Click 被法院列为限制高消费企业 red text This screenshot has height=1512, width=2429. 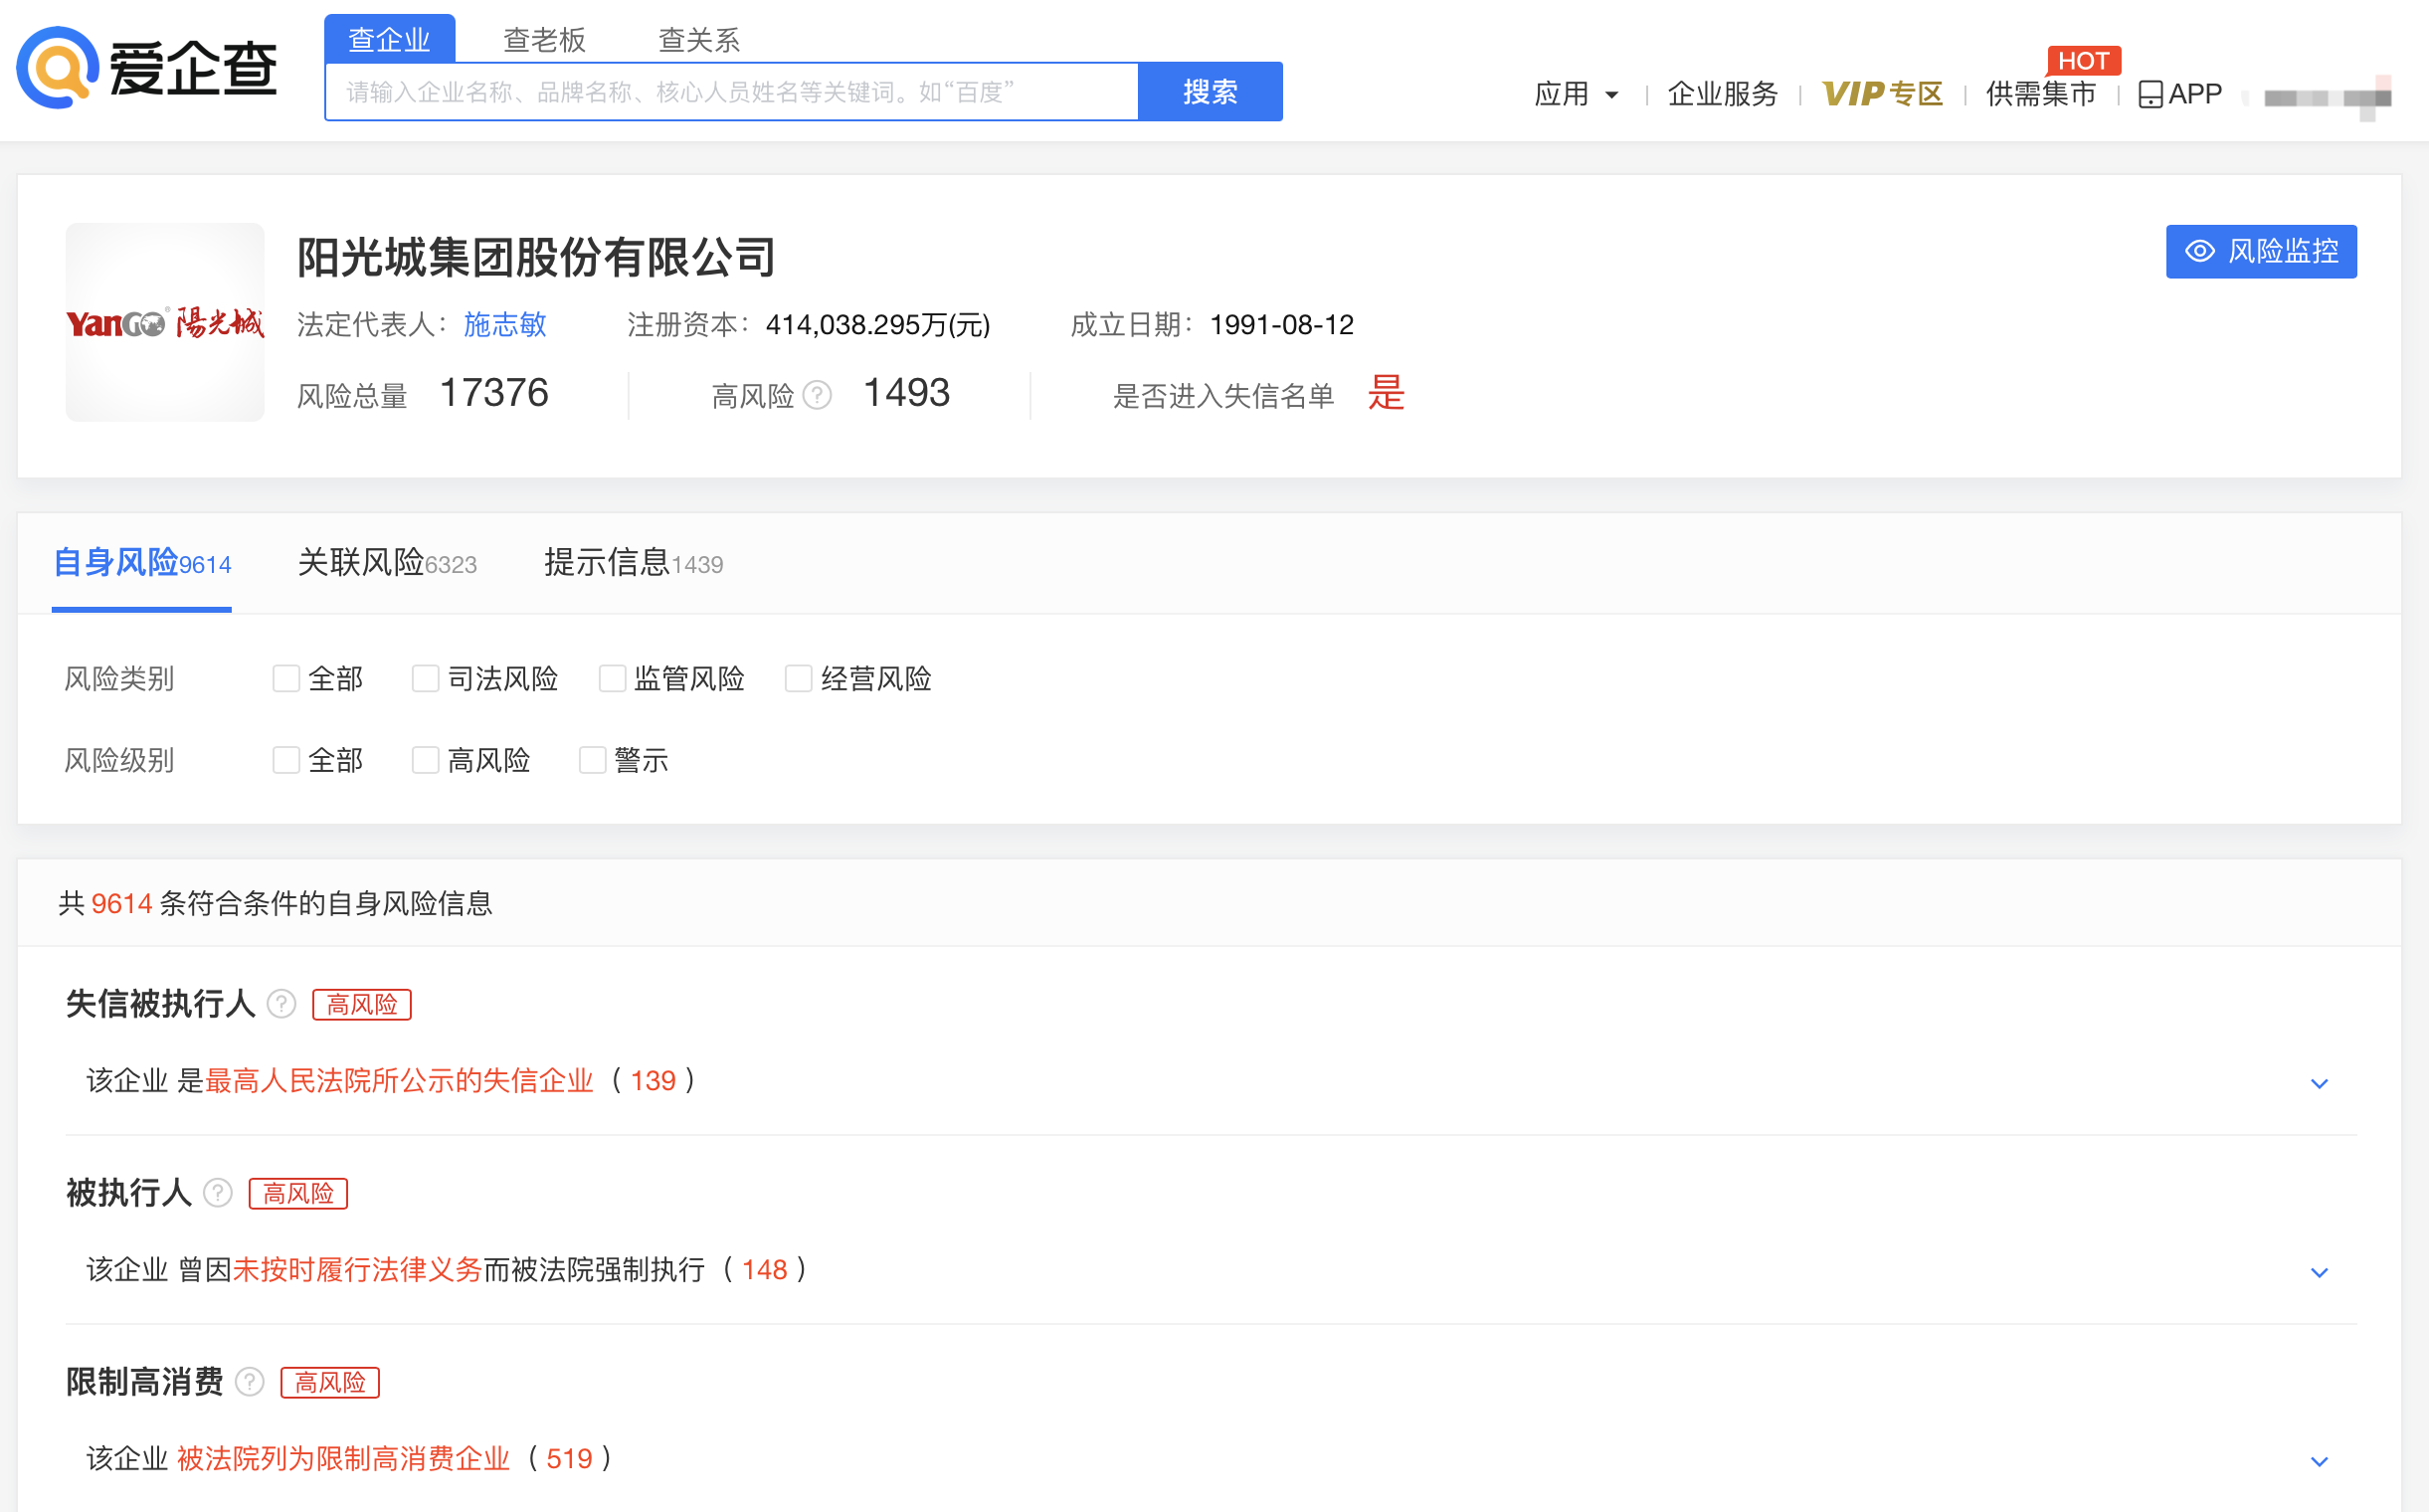coord(343,1458)
